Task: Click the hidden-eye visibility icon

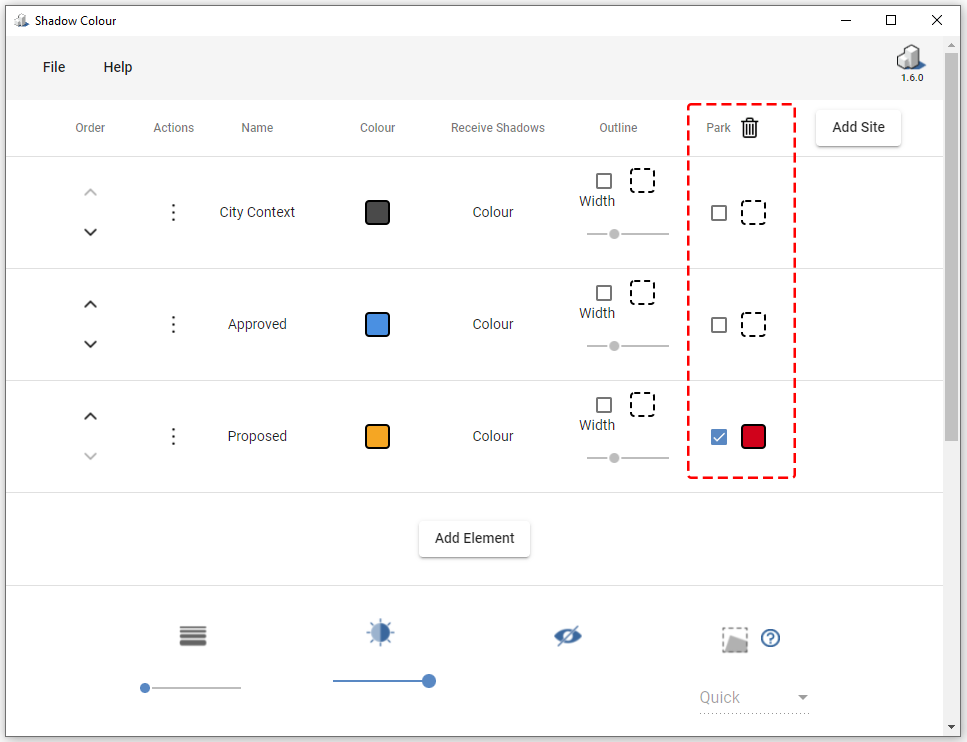Action: pyautogui.click(x=568, y=635)
